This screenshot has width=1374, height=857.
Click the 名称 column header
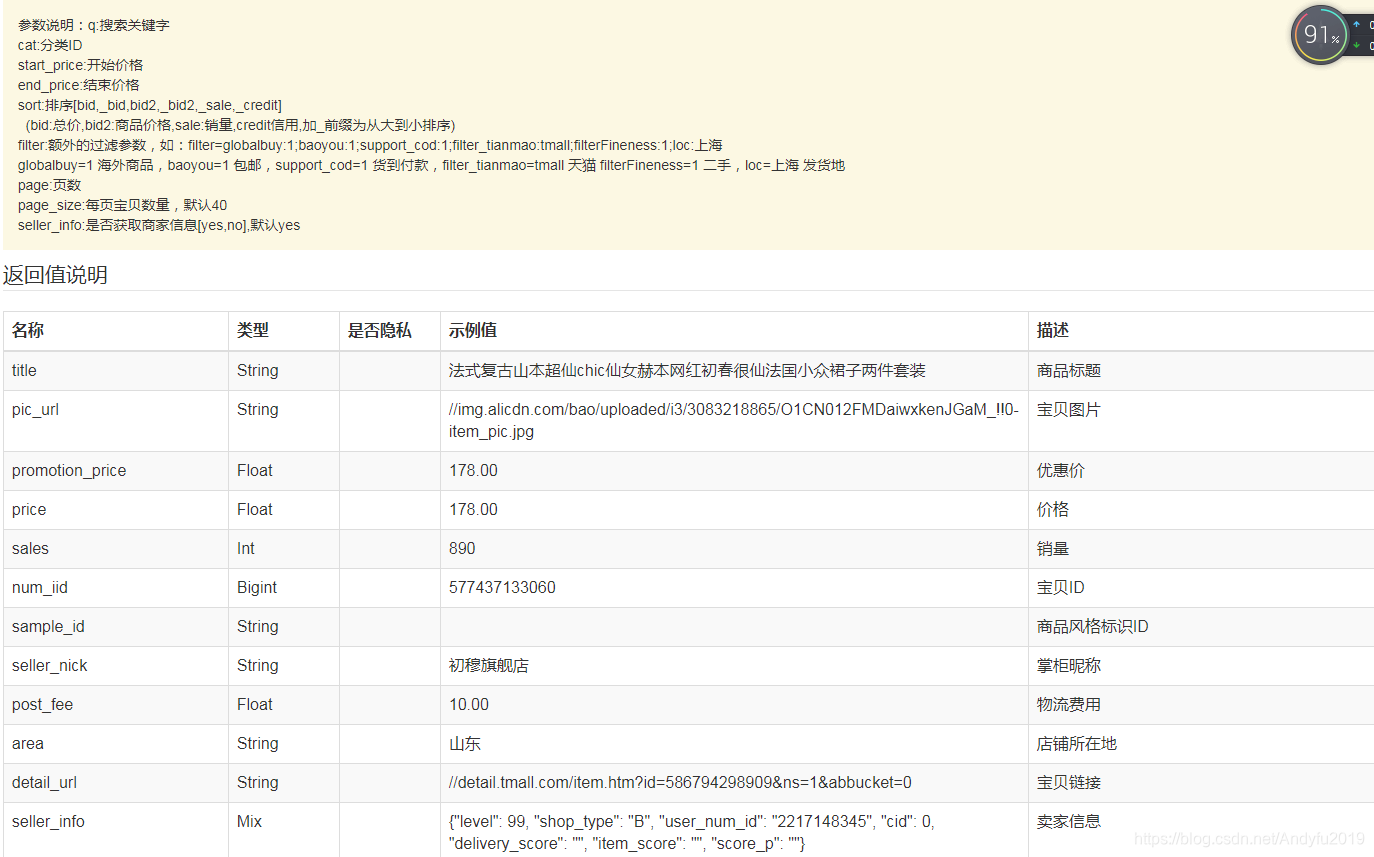(28, 330)
